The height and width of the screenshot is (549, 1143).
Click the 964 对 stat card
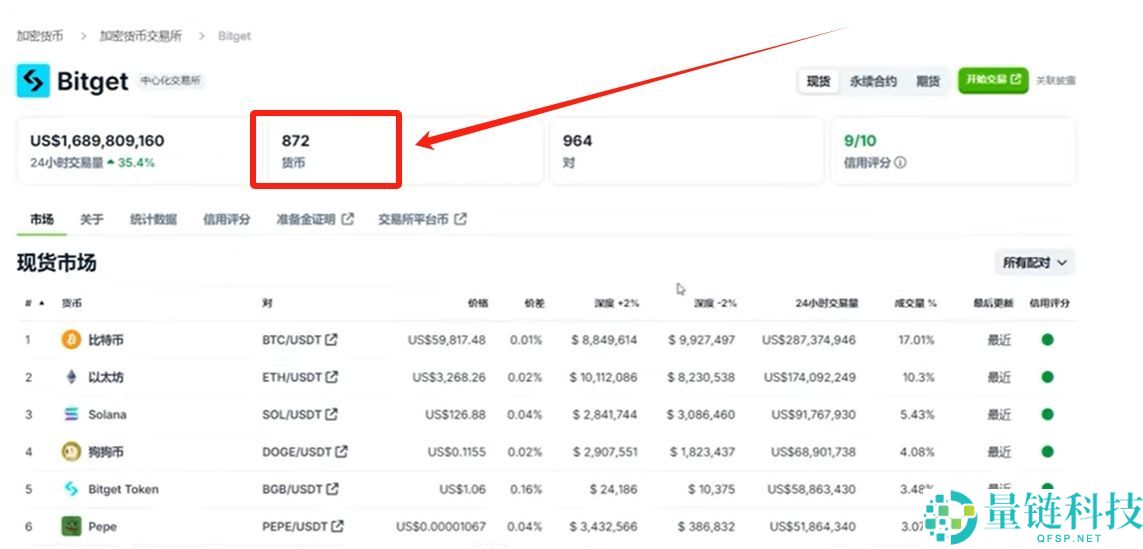(x=686, y=151)
